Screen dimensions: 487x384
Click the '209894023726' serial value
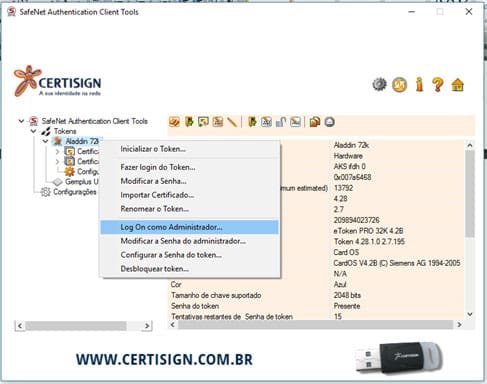[x=356, y=220]
